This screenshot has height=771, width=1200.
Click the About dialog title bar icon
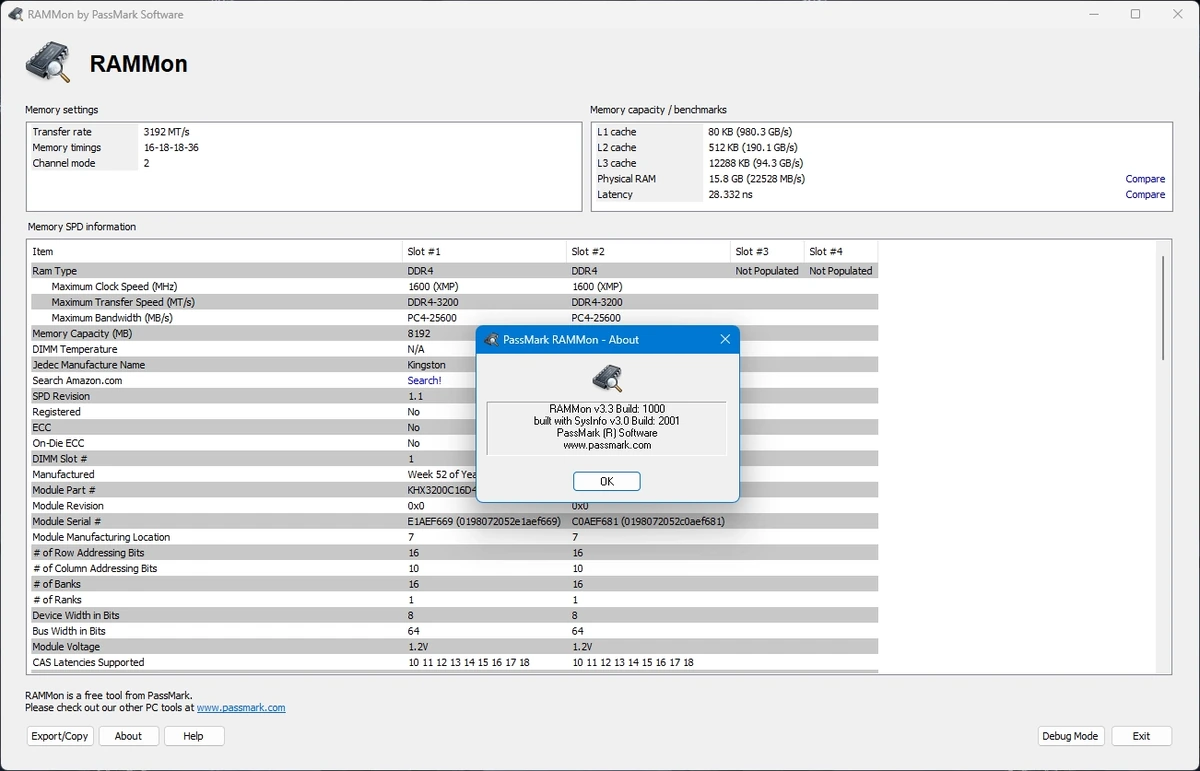(492, 340)
